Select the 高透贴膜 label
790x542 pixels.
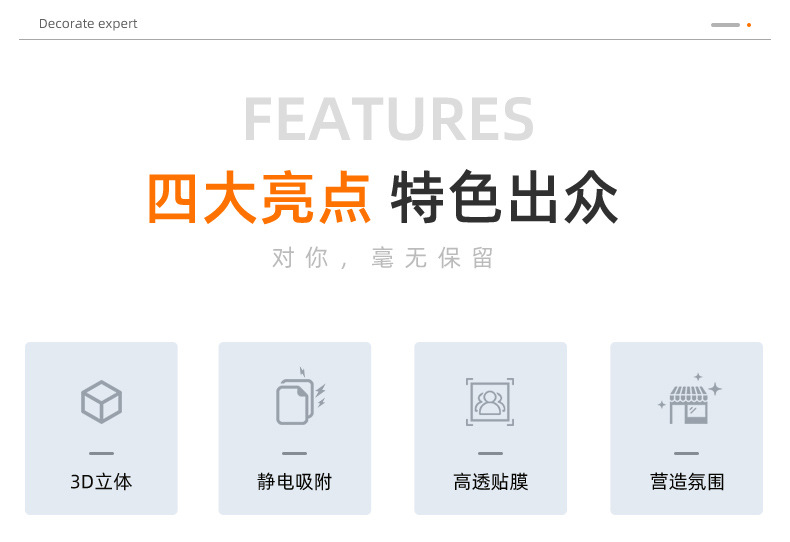[491, 482]
